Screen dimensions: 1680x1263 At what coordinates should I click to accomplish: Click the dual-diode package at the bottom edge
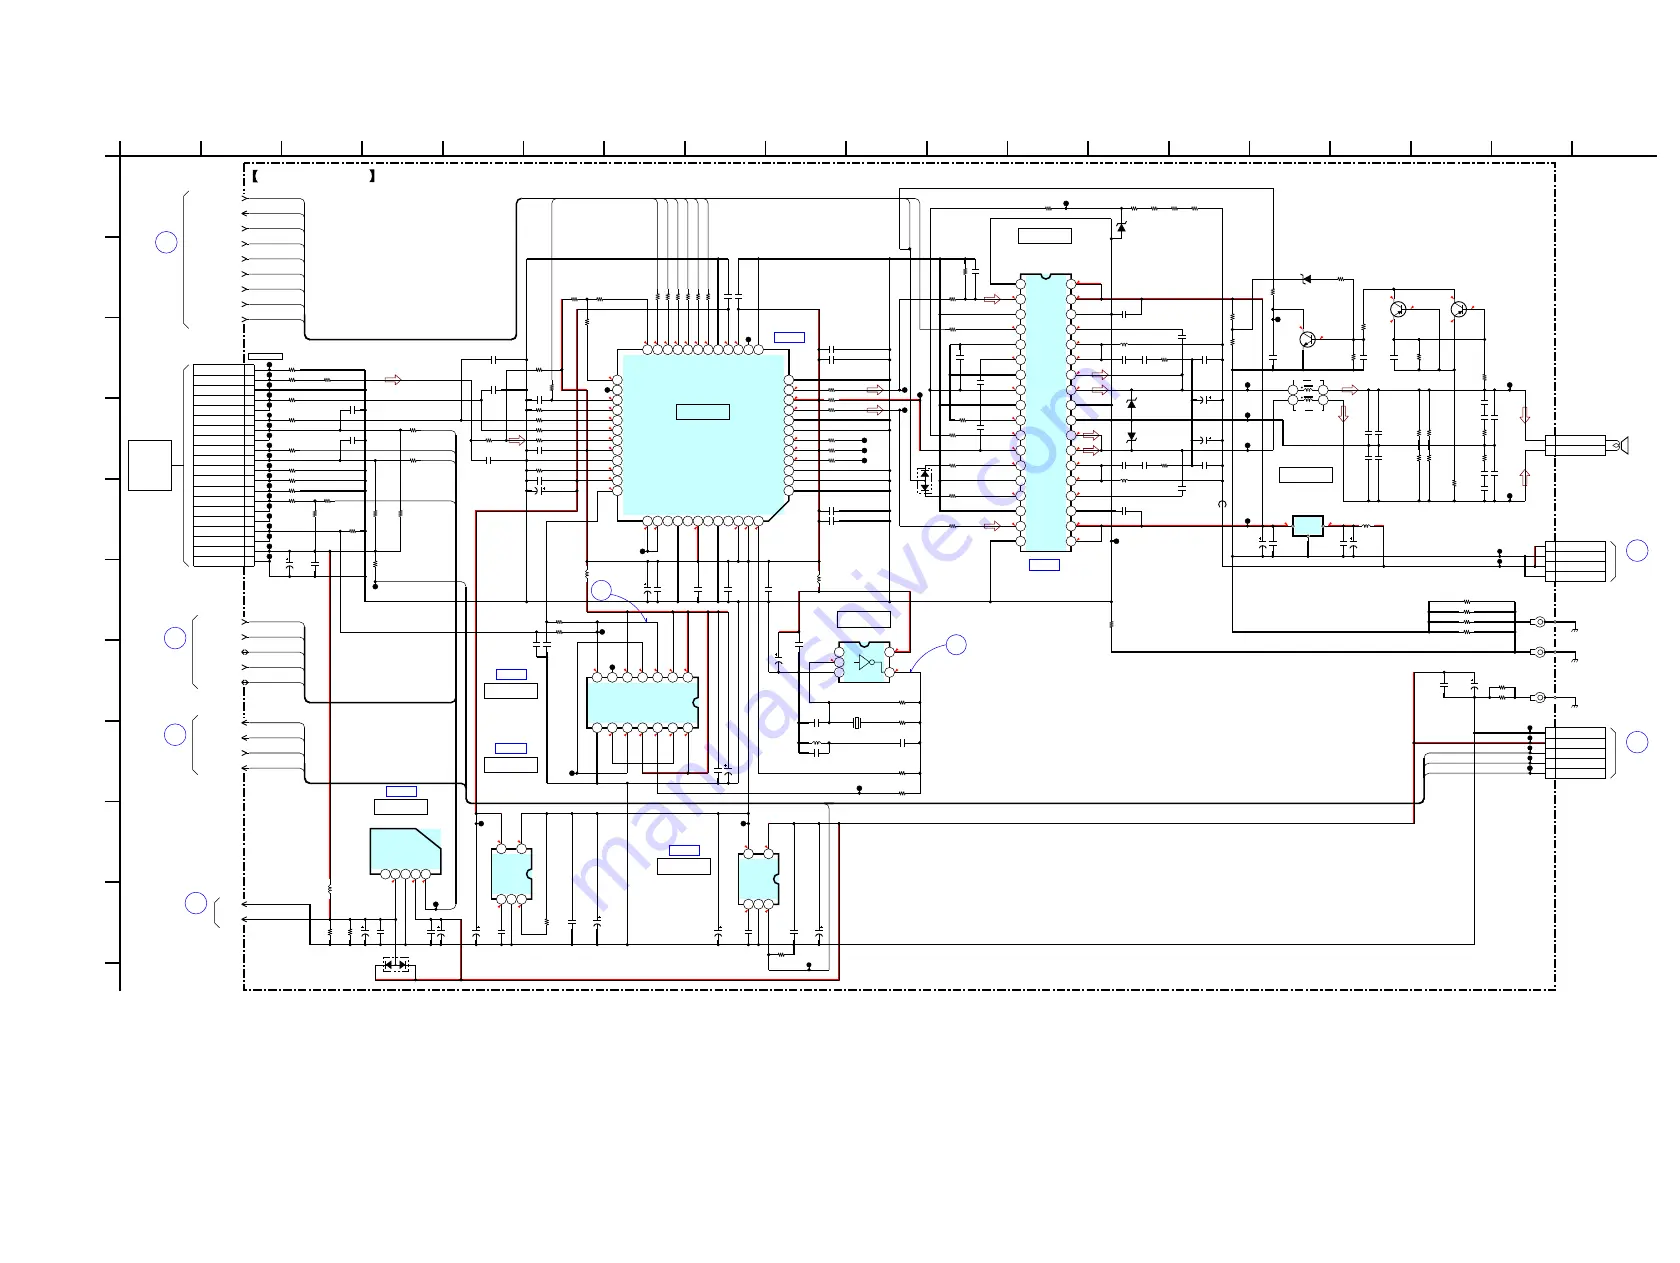(x=396, y=965)
